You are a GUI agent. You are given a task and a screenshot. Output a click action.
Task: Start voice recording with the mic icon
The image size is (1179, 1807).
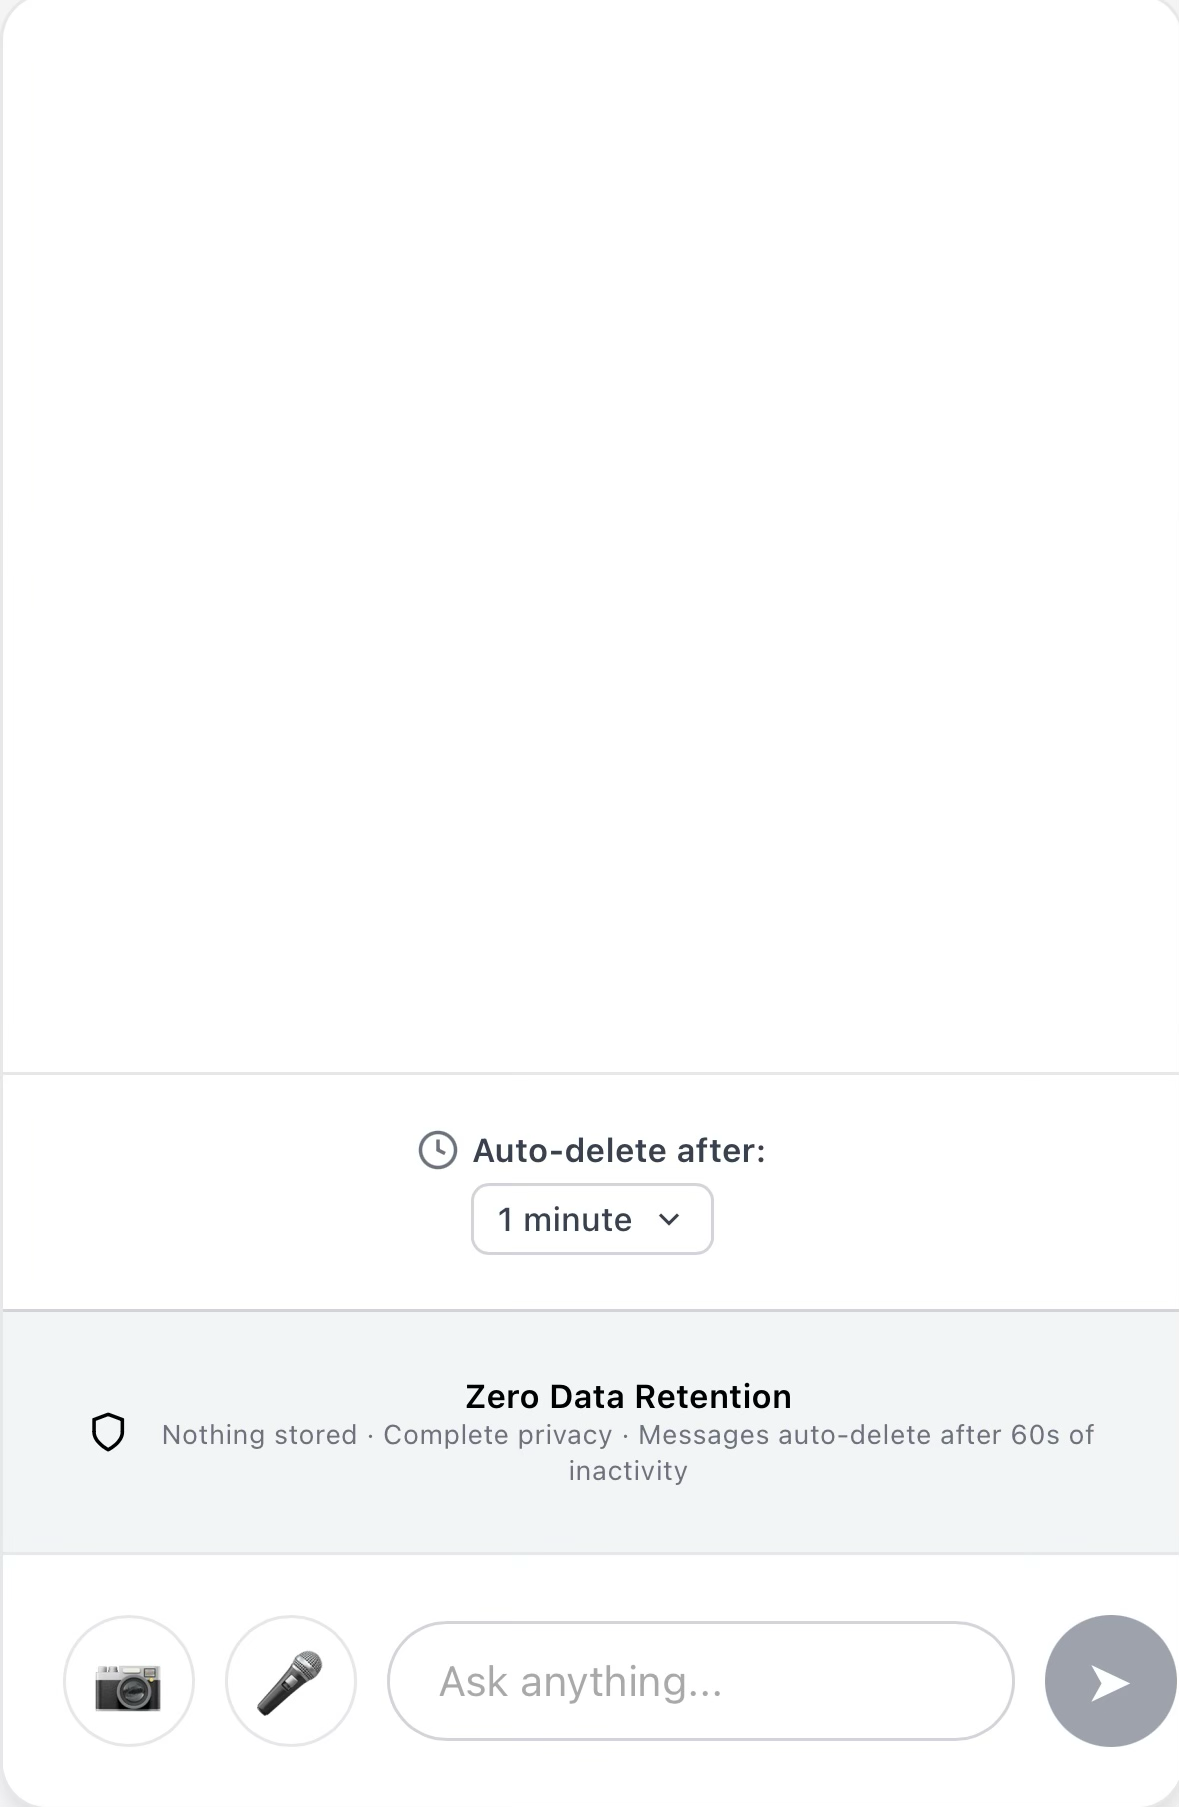pyautogui.click(x=290, y=1682)
